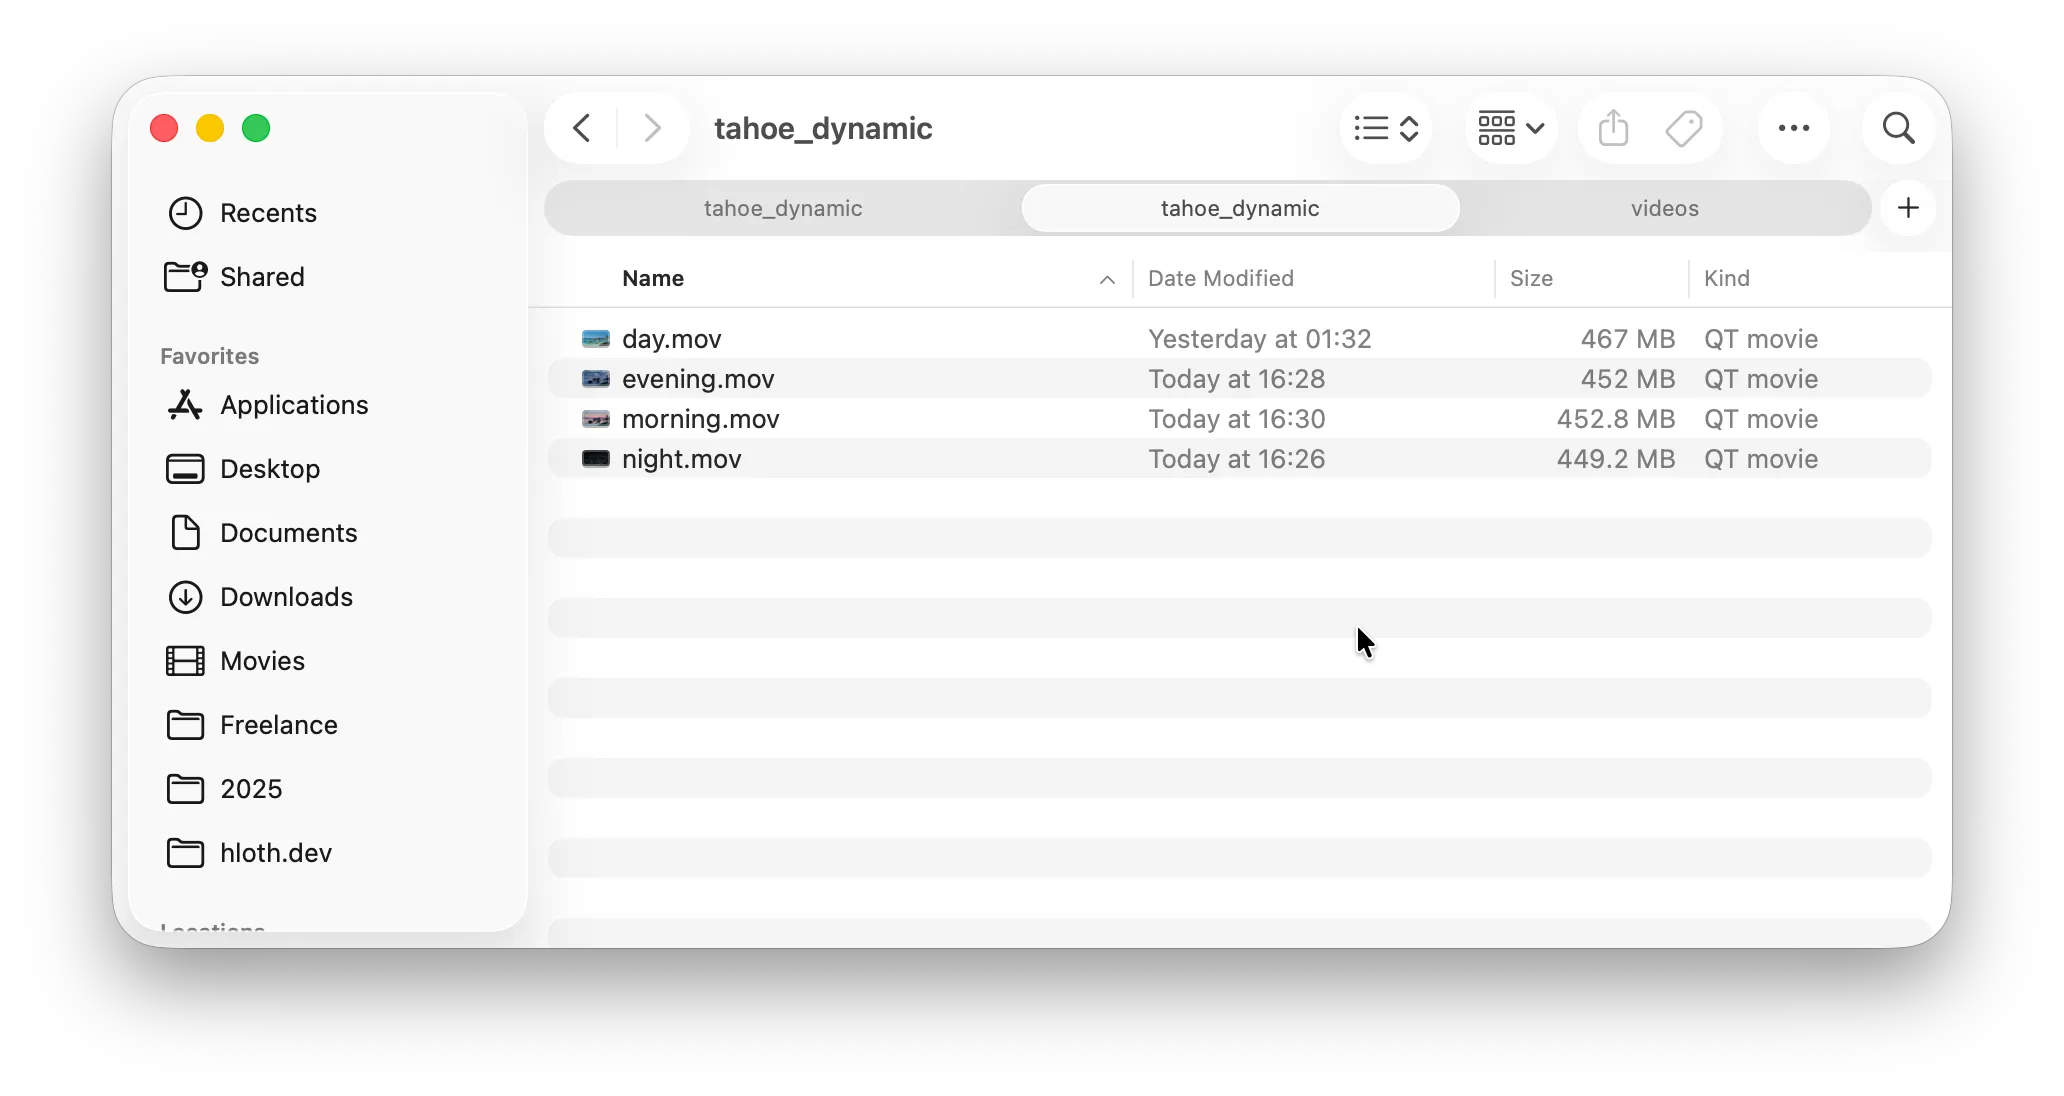The width and height of the screenshot is (2064, 1096).
Task: Click the 467 MB size value
Action: [x=1627, y=339]
